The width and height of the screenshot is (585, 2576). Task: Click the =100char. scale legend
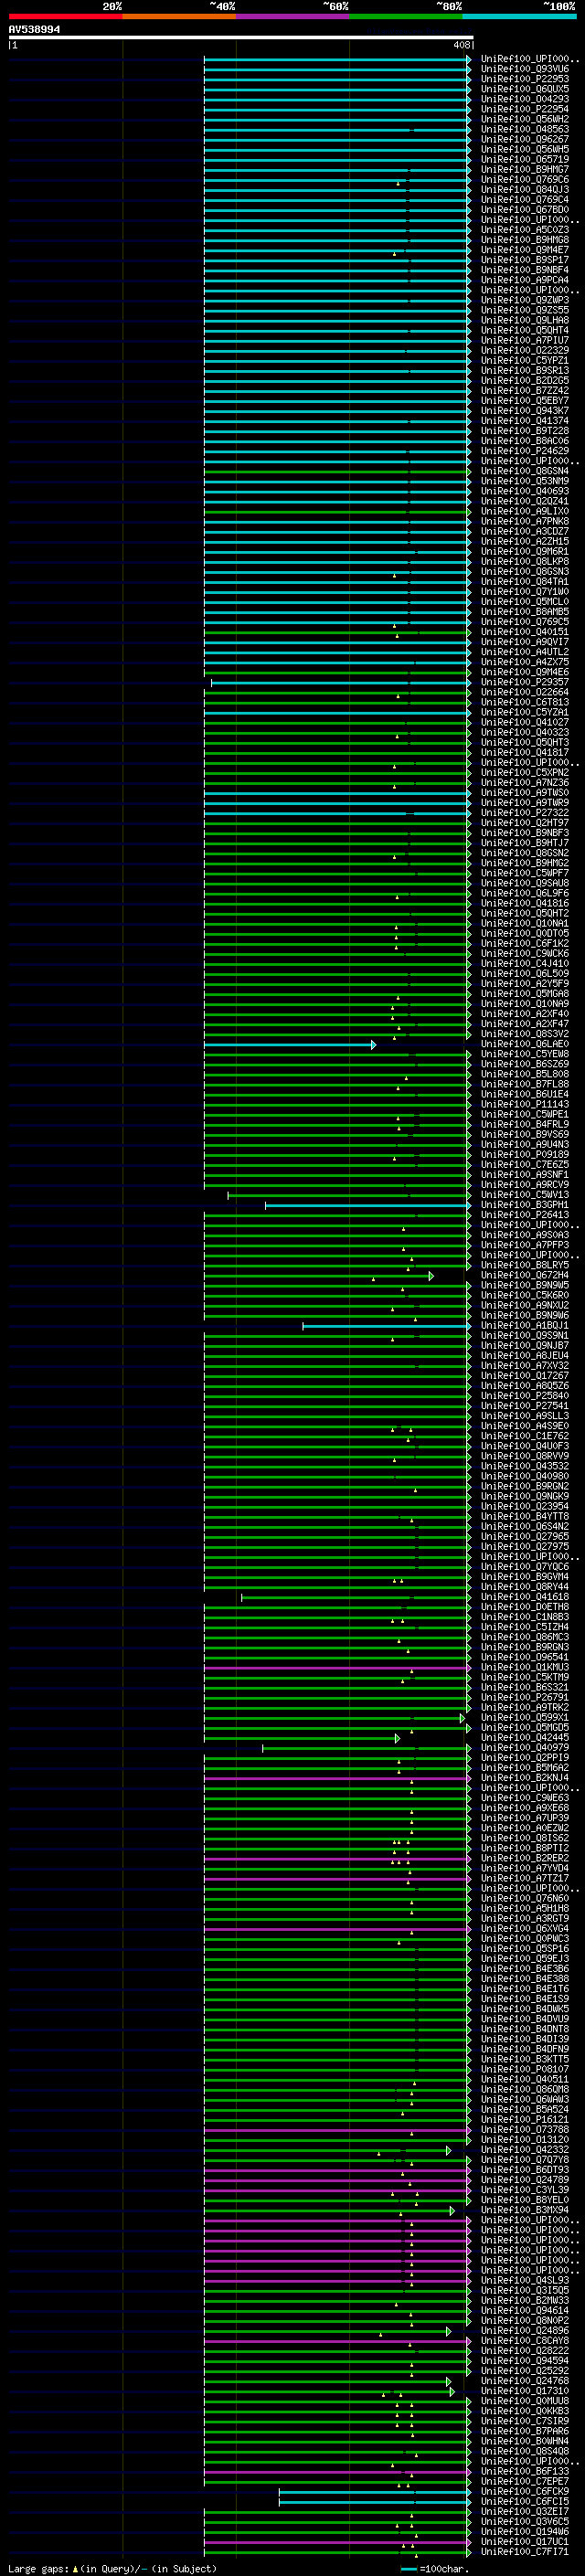pyautogui.click(x=435, y=2569)
